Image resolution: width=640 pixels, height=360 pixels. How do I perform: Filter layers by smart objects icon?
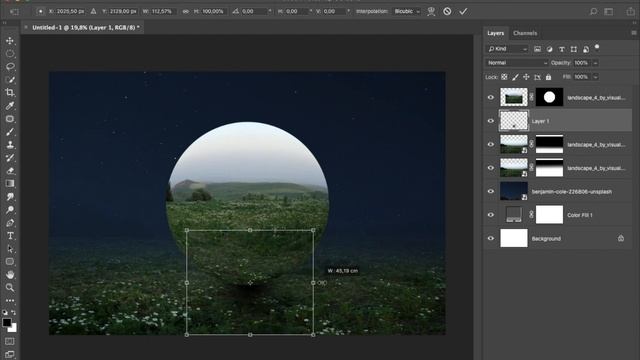586,49
